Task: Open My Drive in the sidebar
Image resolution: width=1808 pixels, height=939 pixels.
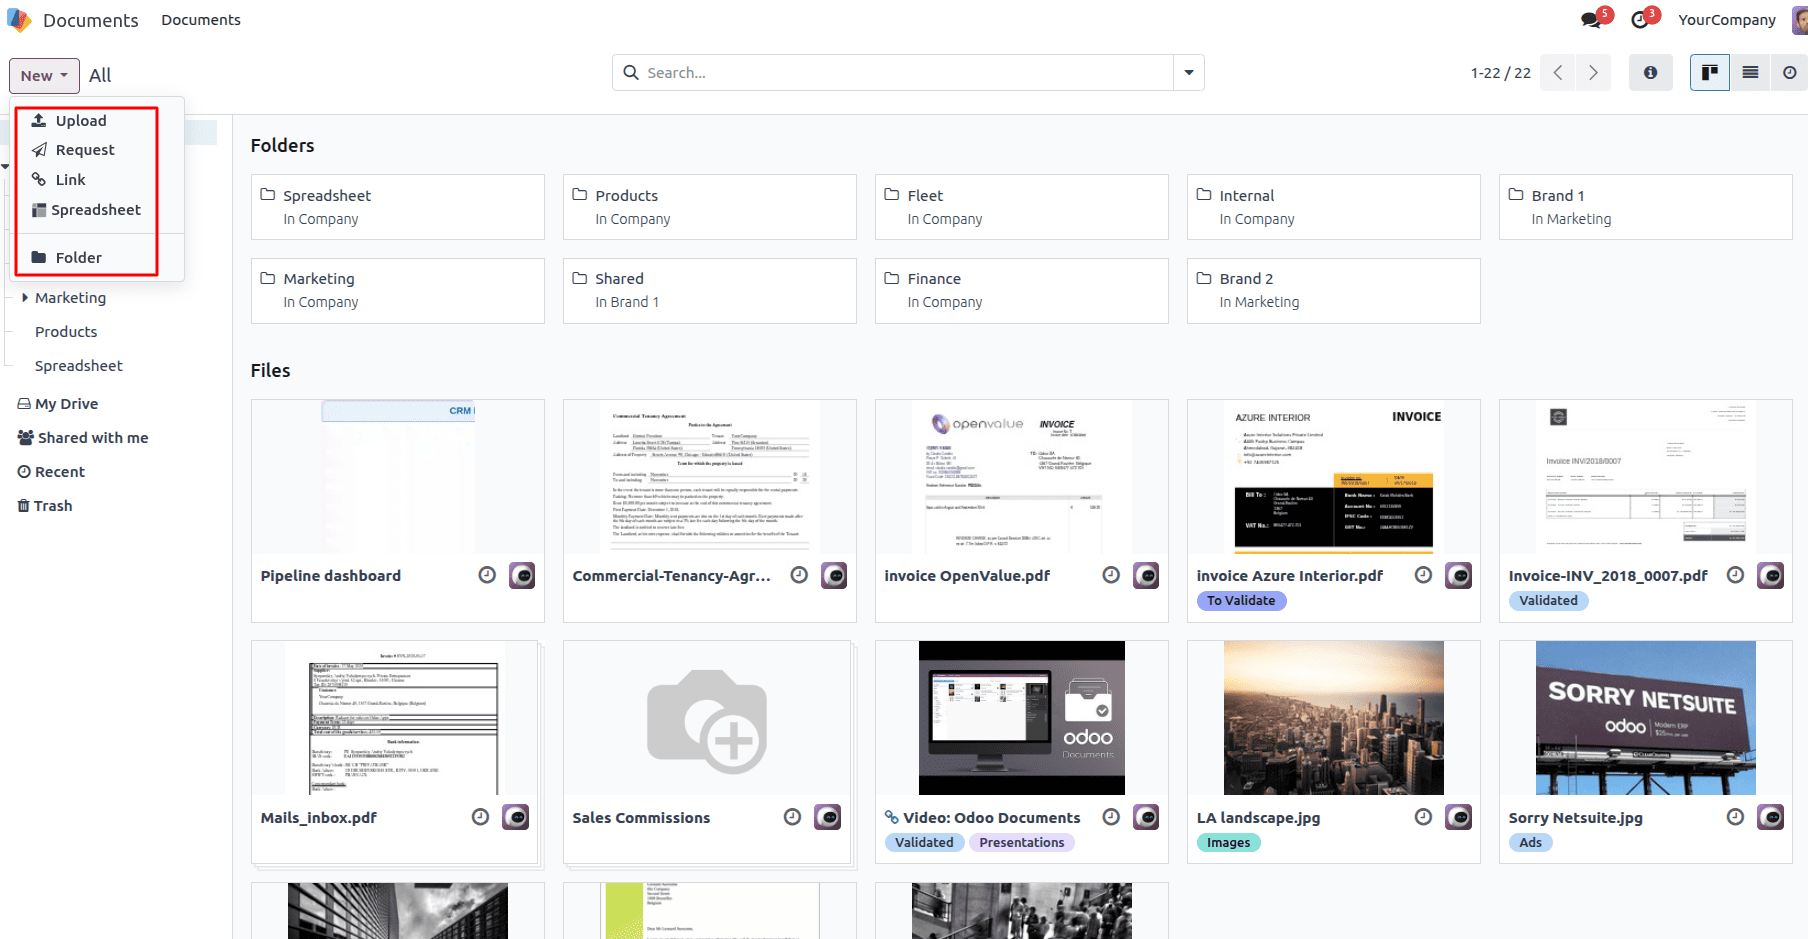Action: tap(58, 404)
